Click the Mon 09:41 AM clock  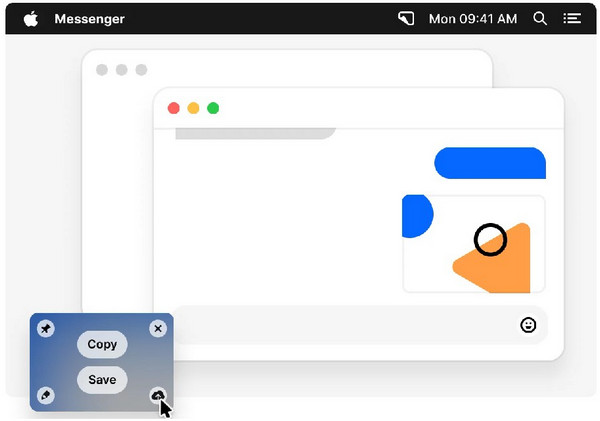(473, 18)
